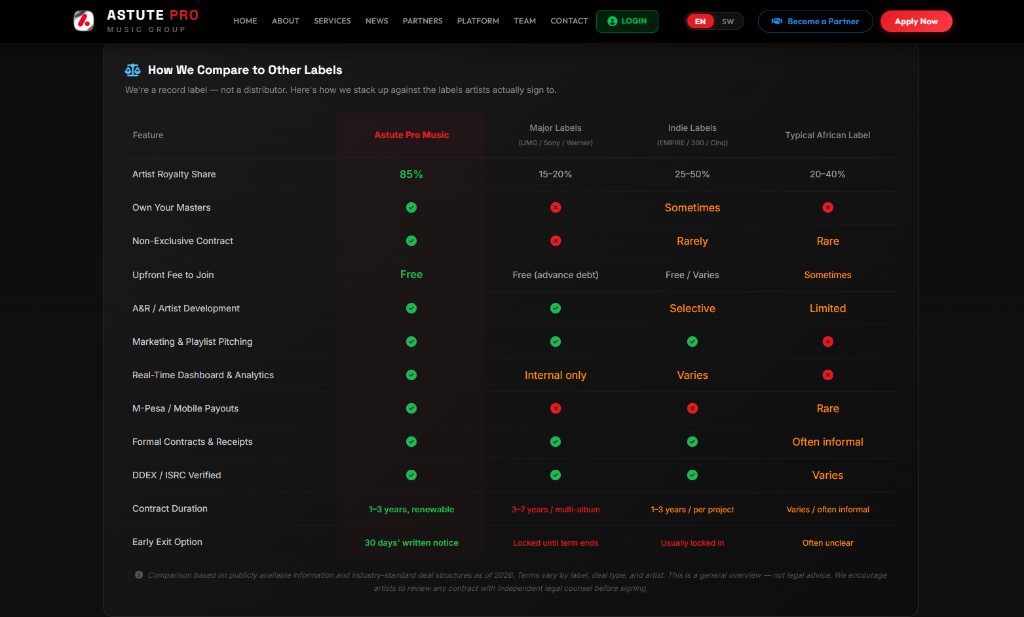
Task: Click Major Labels cross for Non-Exclusive Contract
Action: click(x=555, y=241)
